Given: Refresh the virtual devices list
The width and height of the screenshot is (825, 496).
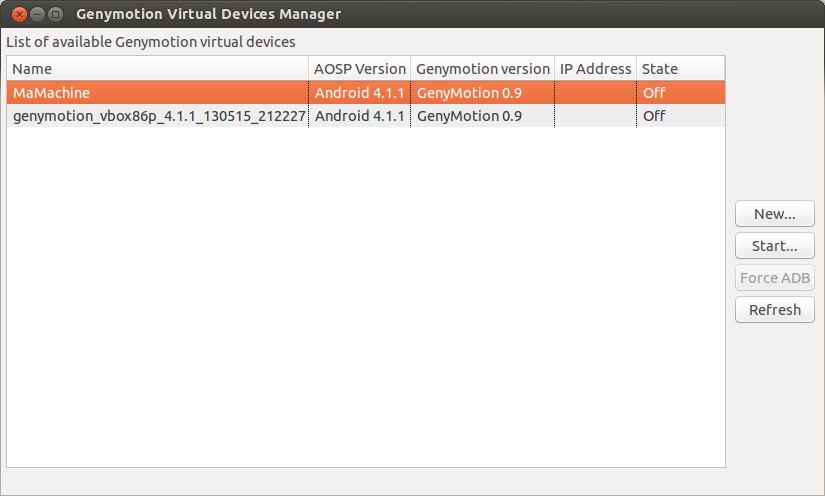Looking at the screenshot, I should click(x=774, y=310).
